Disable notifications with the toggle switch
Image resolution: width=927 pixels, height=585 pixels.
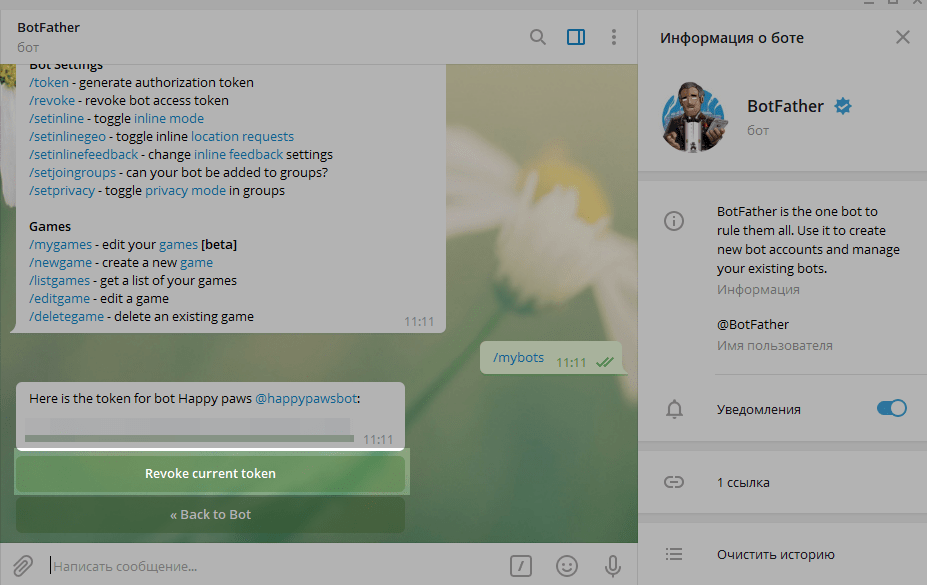[x=891, y=408]
